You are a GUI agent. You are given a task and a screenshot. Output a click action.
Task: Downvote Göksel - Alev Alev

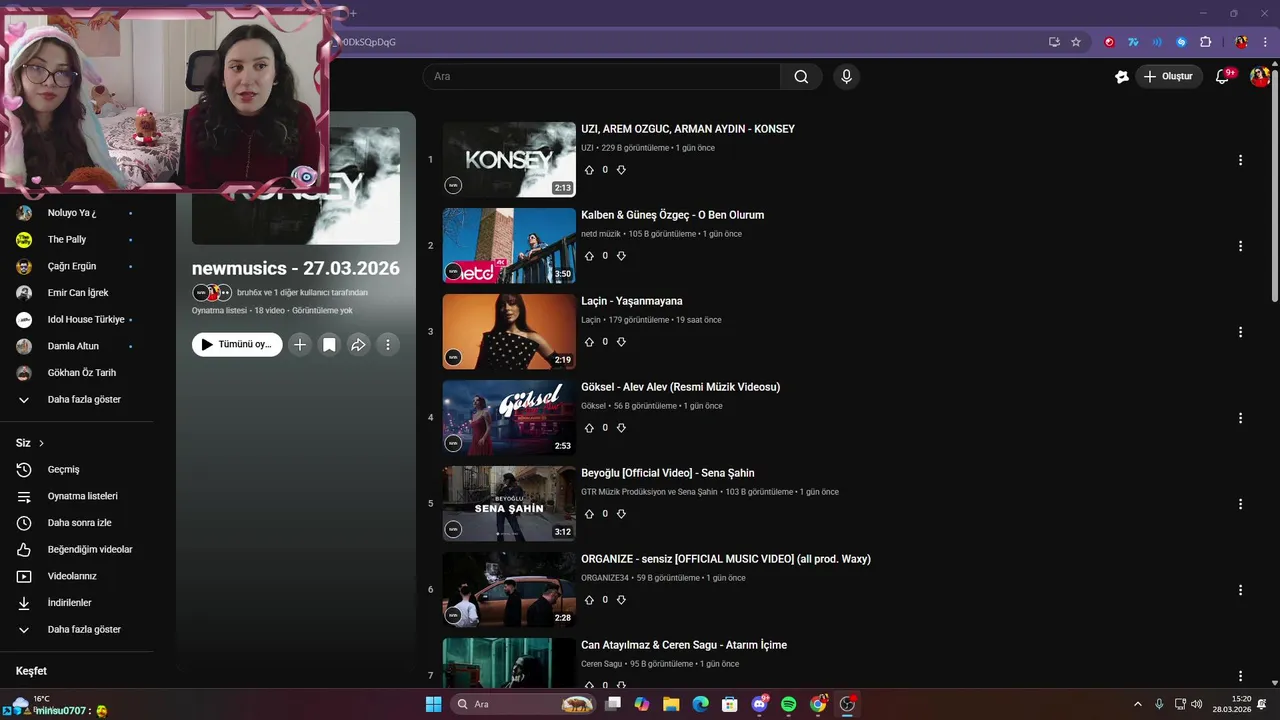point(621,428)
